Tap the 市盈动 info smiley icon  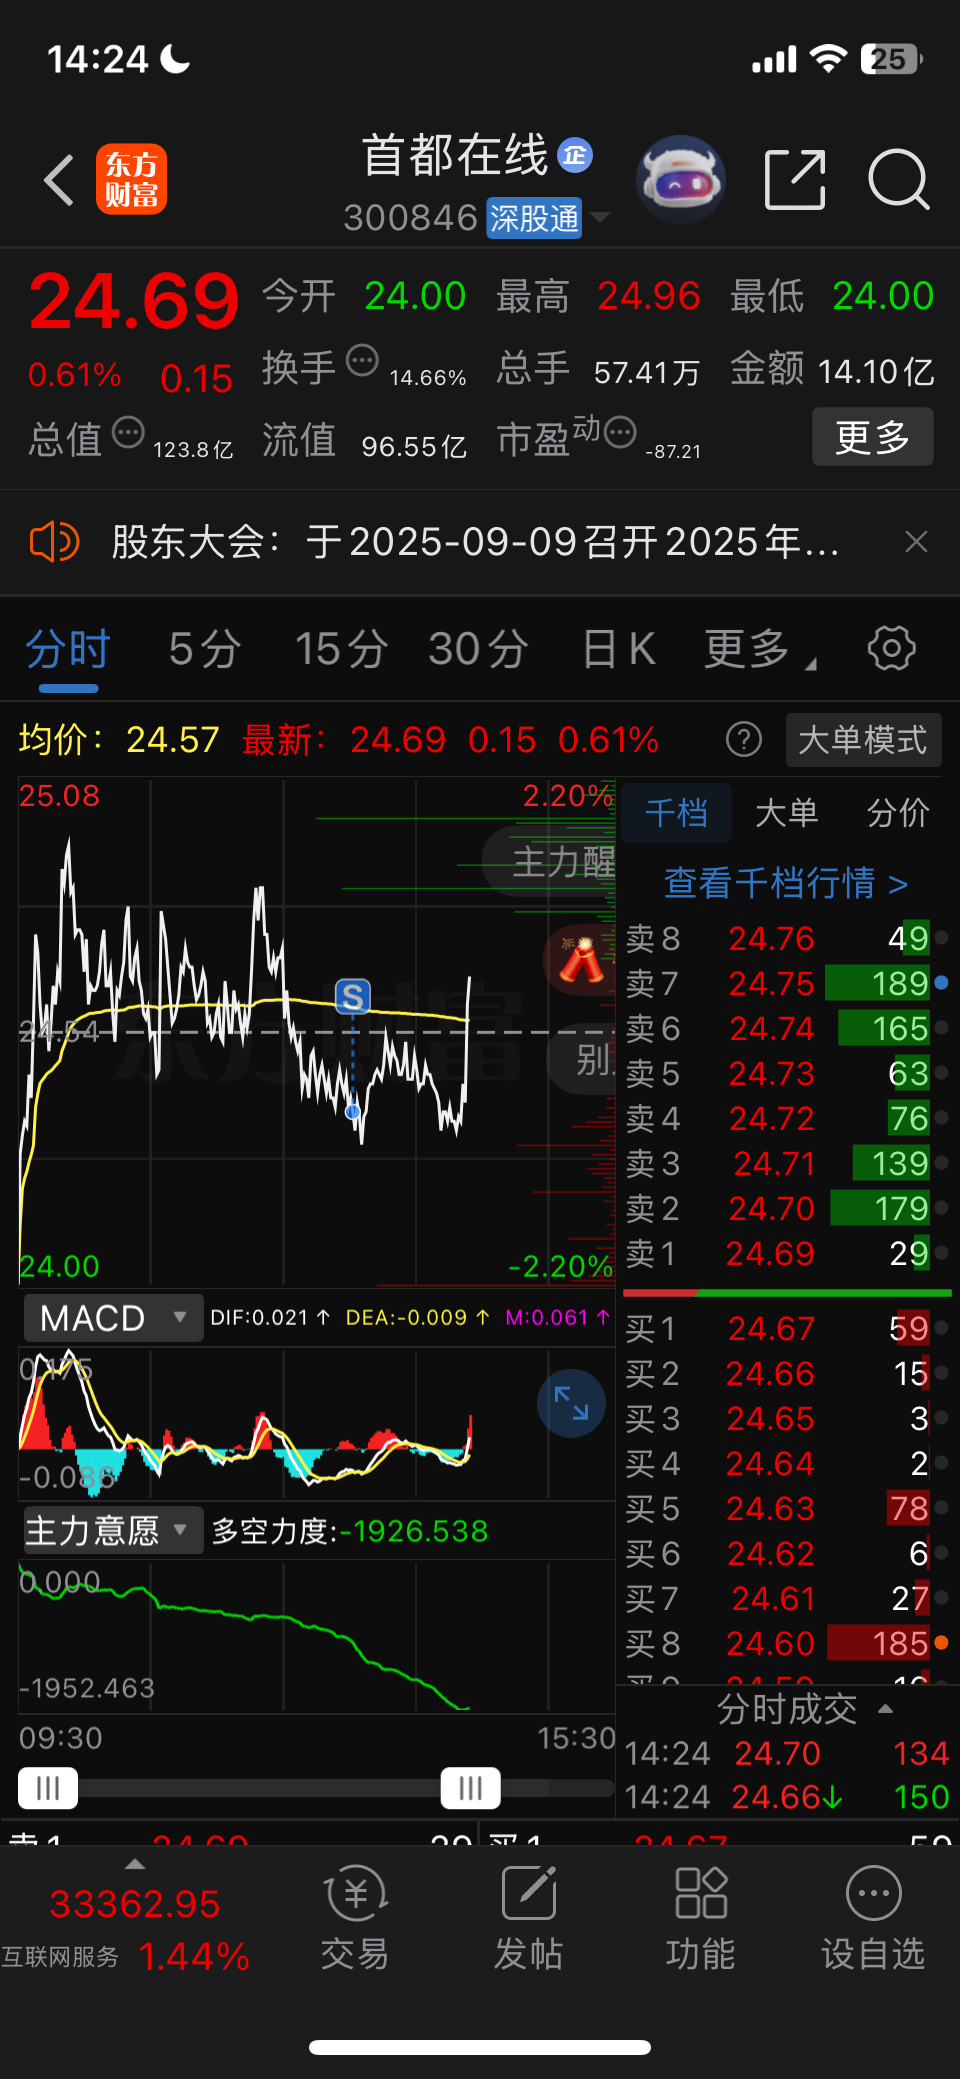[x=620, y=431]
